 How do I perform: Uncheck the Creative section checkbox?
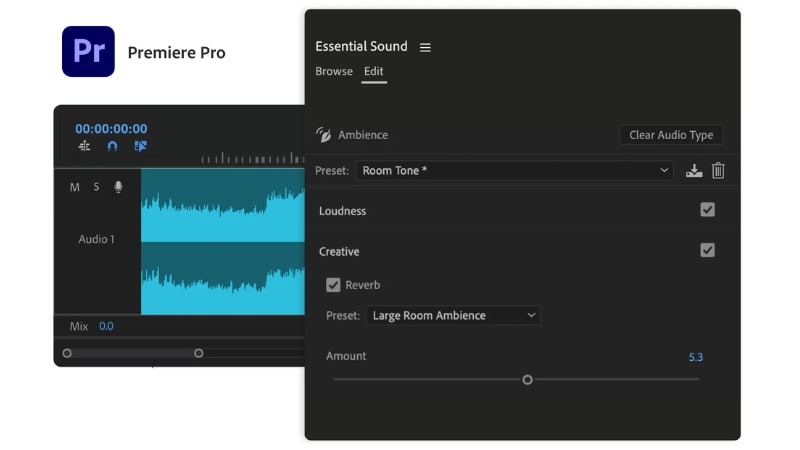pyautogui.click(x=707, y=250)
